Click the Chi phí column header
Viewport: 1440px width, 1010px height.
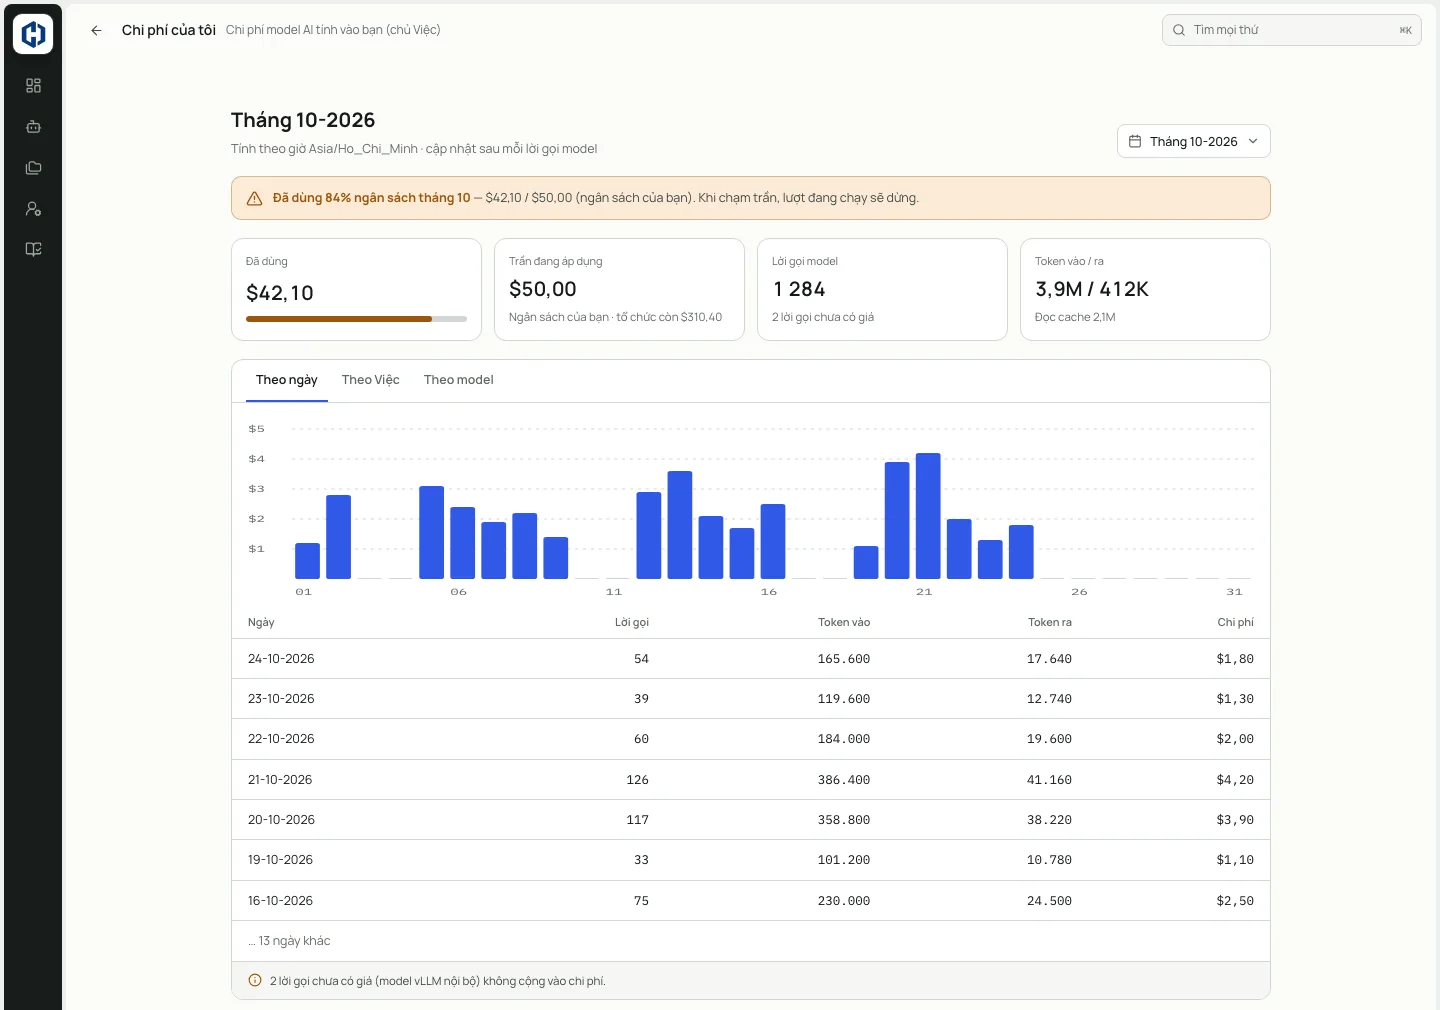1235,622
